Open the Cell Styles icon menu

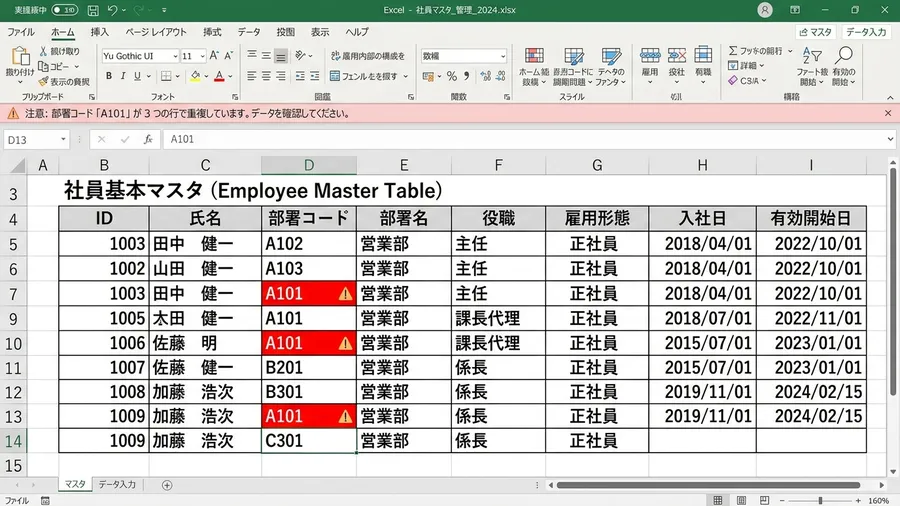coord(611,56)
